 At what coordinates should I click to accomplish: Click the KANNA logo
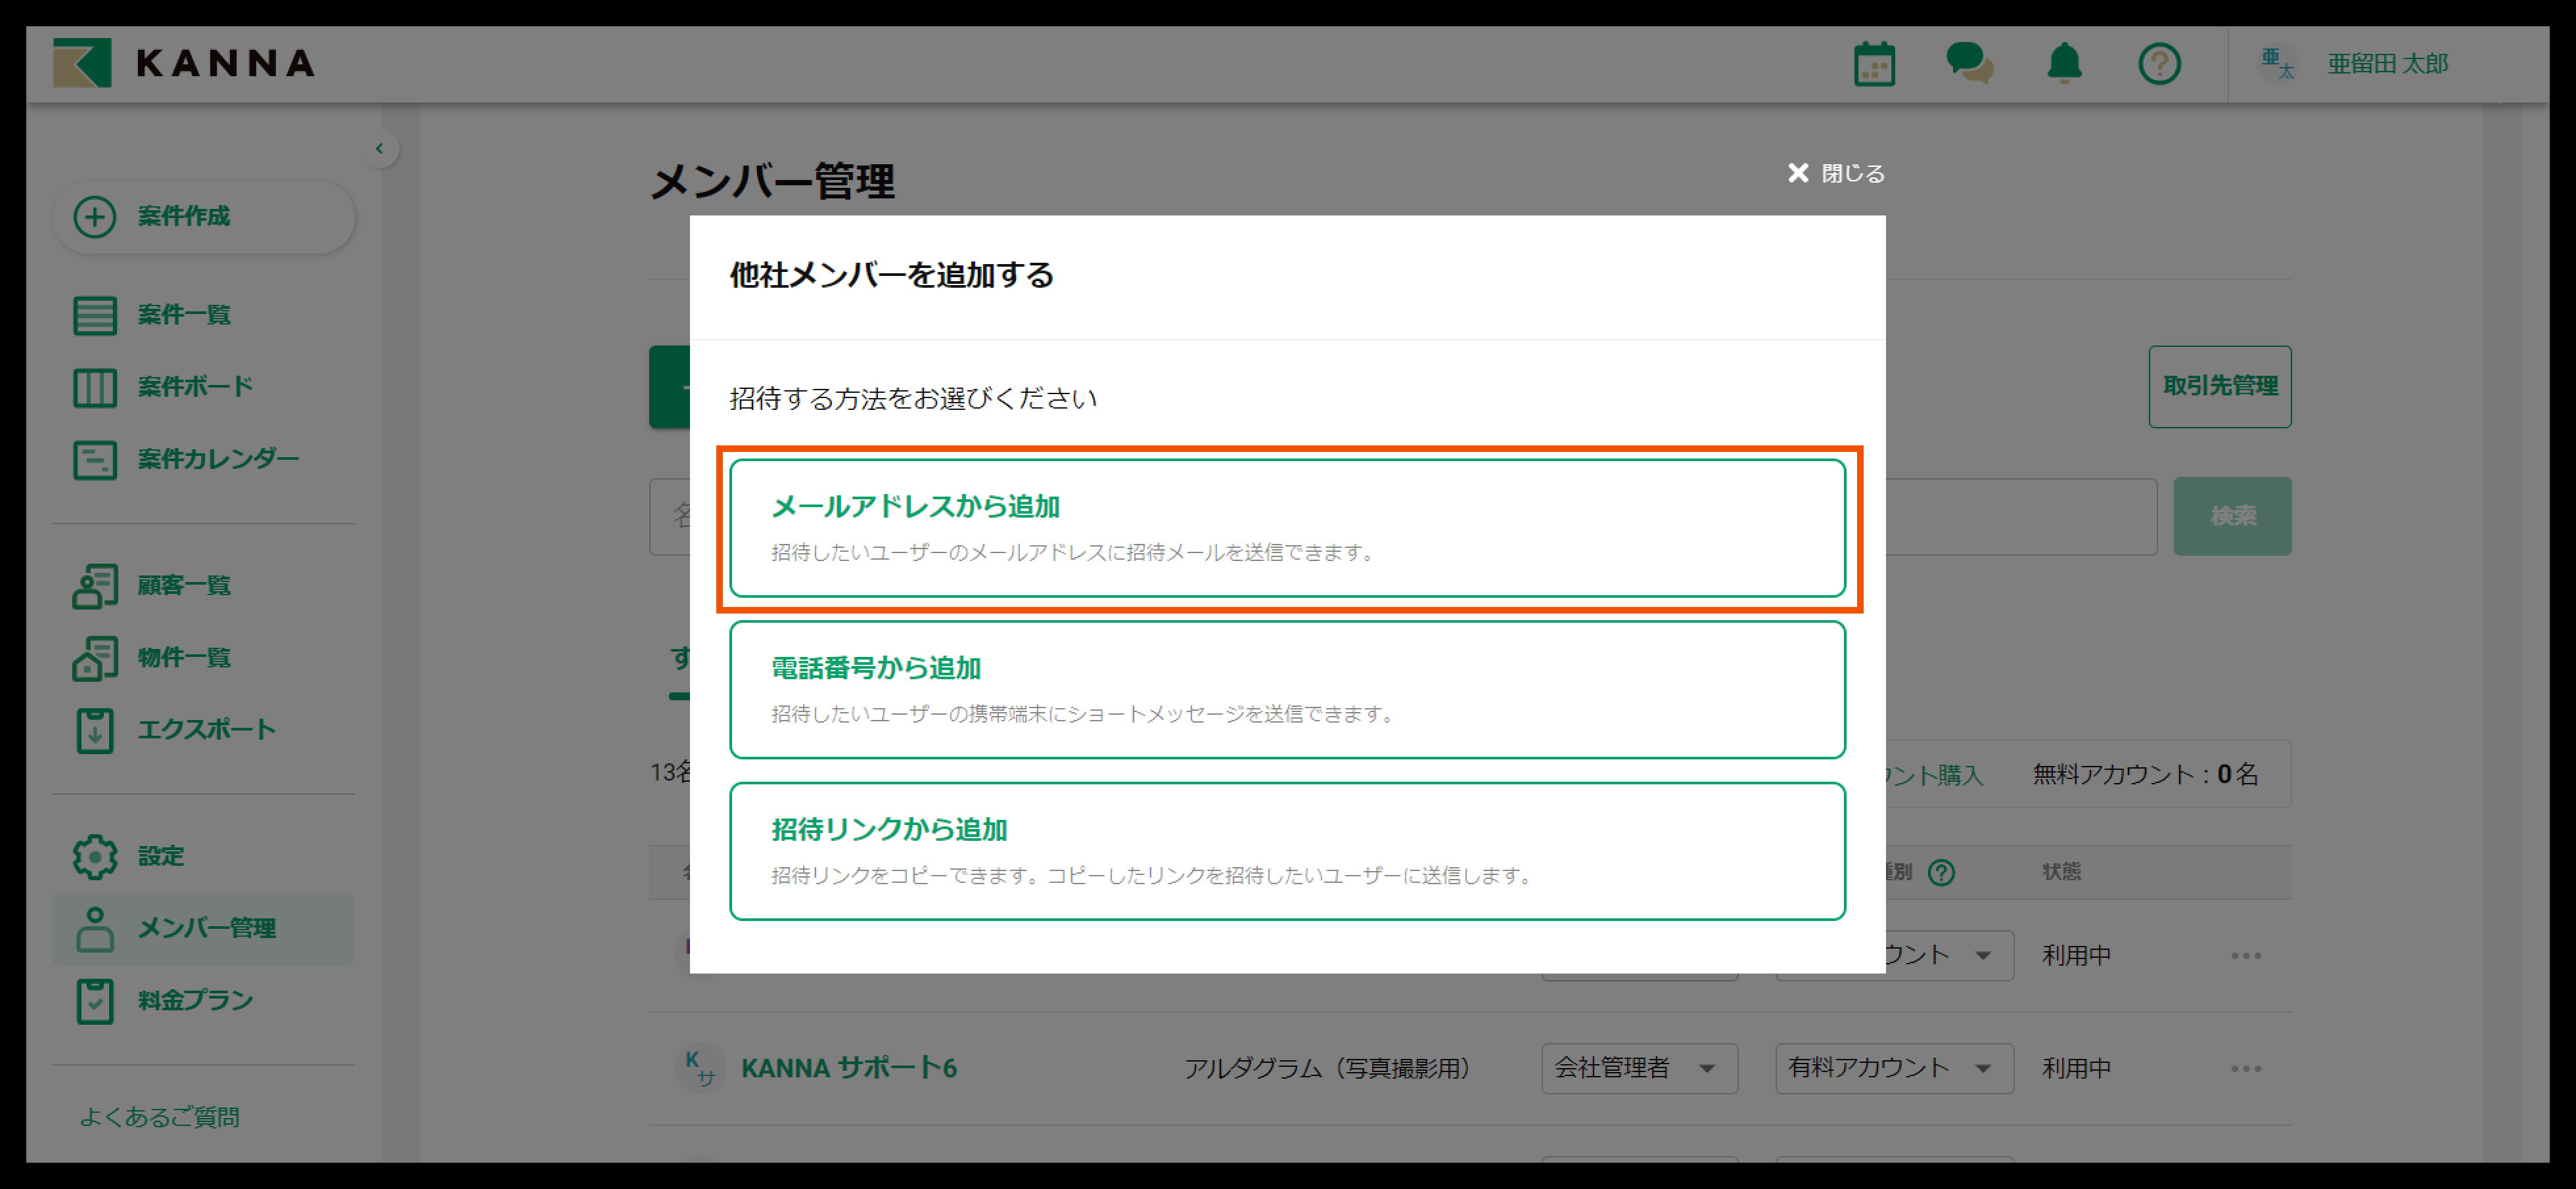(184, 63)
